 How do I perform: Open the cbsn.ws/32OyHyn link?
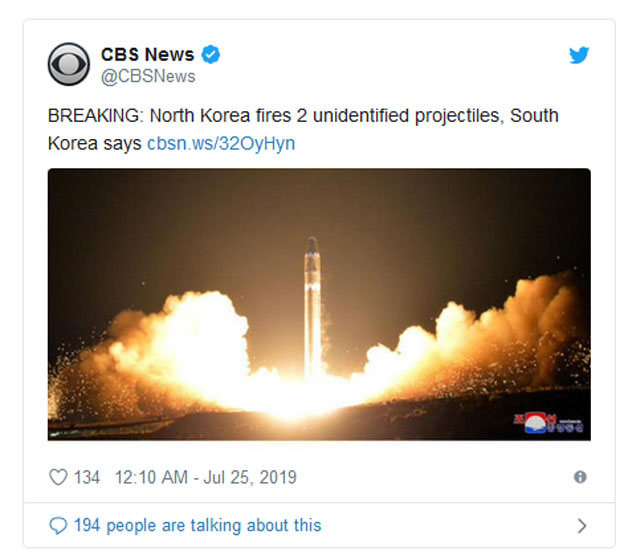(221, 144)
